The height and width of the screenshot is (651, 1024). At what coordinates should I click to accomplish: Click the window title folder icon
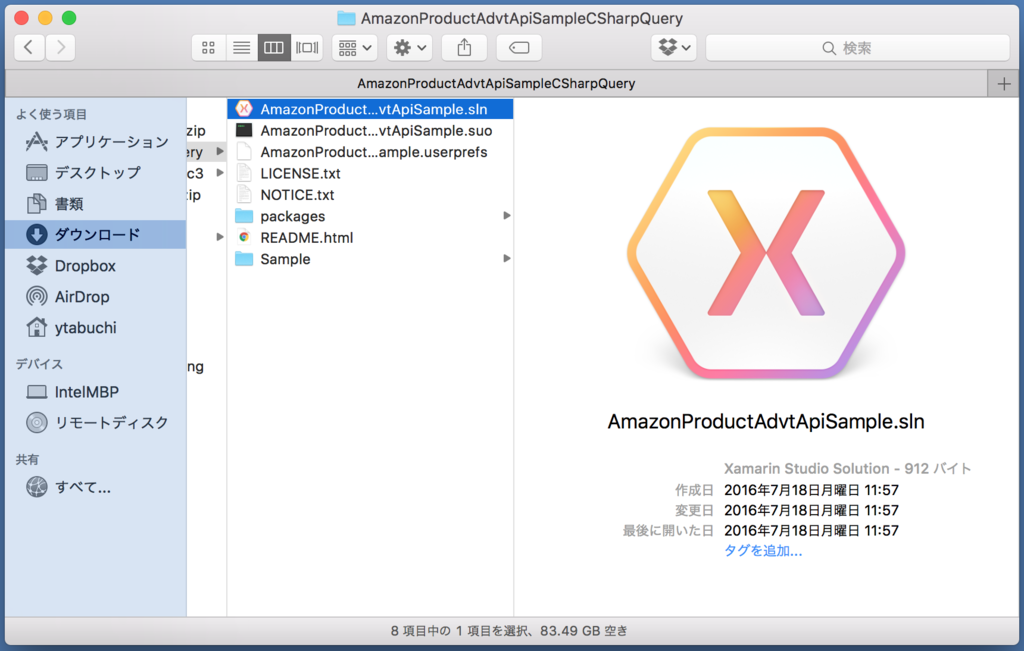coord(346,18)
